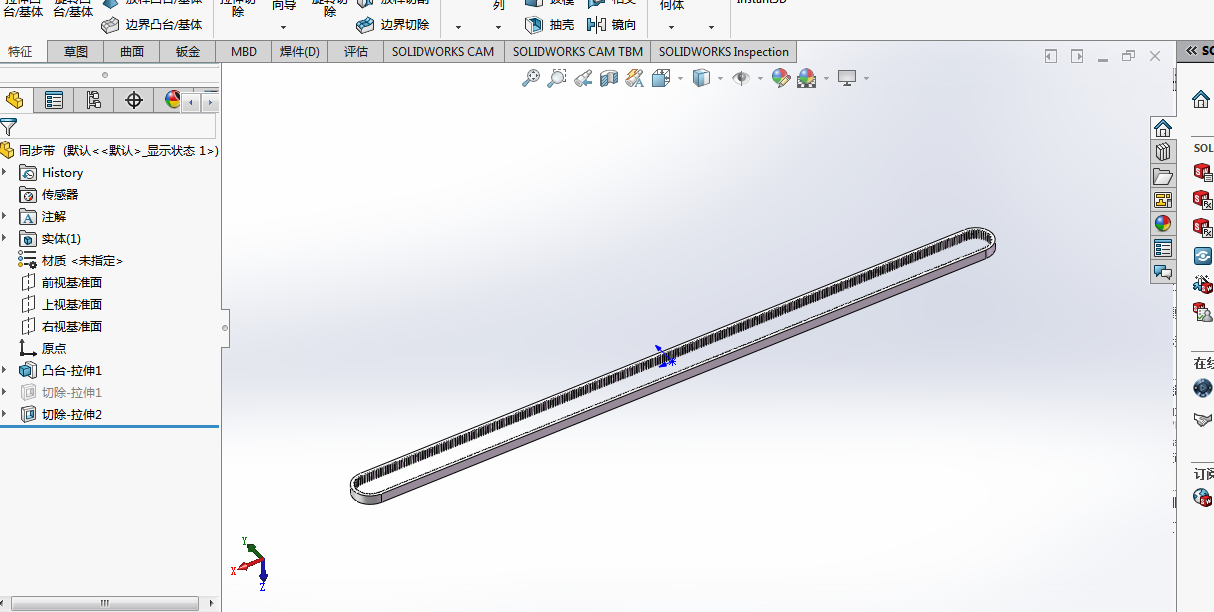Click the View Settings monitor icon
The height and width of the screenshot is (612, 1214).
coord(848,78)
